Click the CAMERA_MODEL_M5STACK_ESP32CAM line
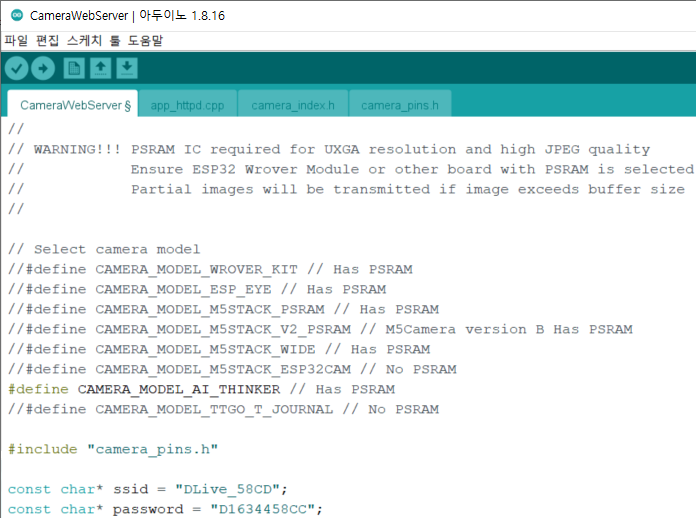Viewport: 696px width, 518px height. pyautogui.click(x=233, y=369)
